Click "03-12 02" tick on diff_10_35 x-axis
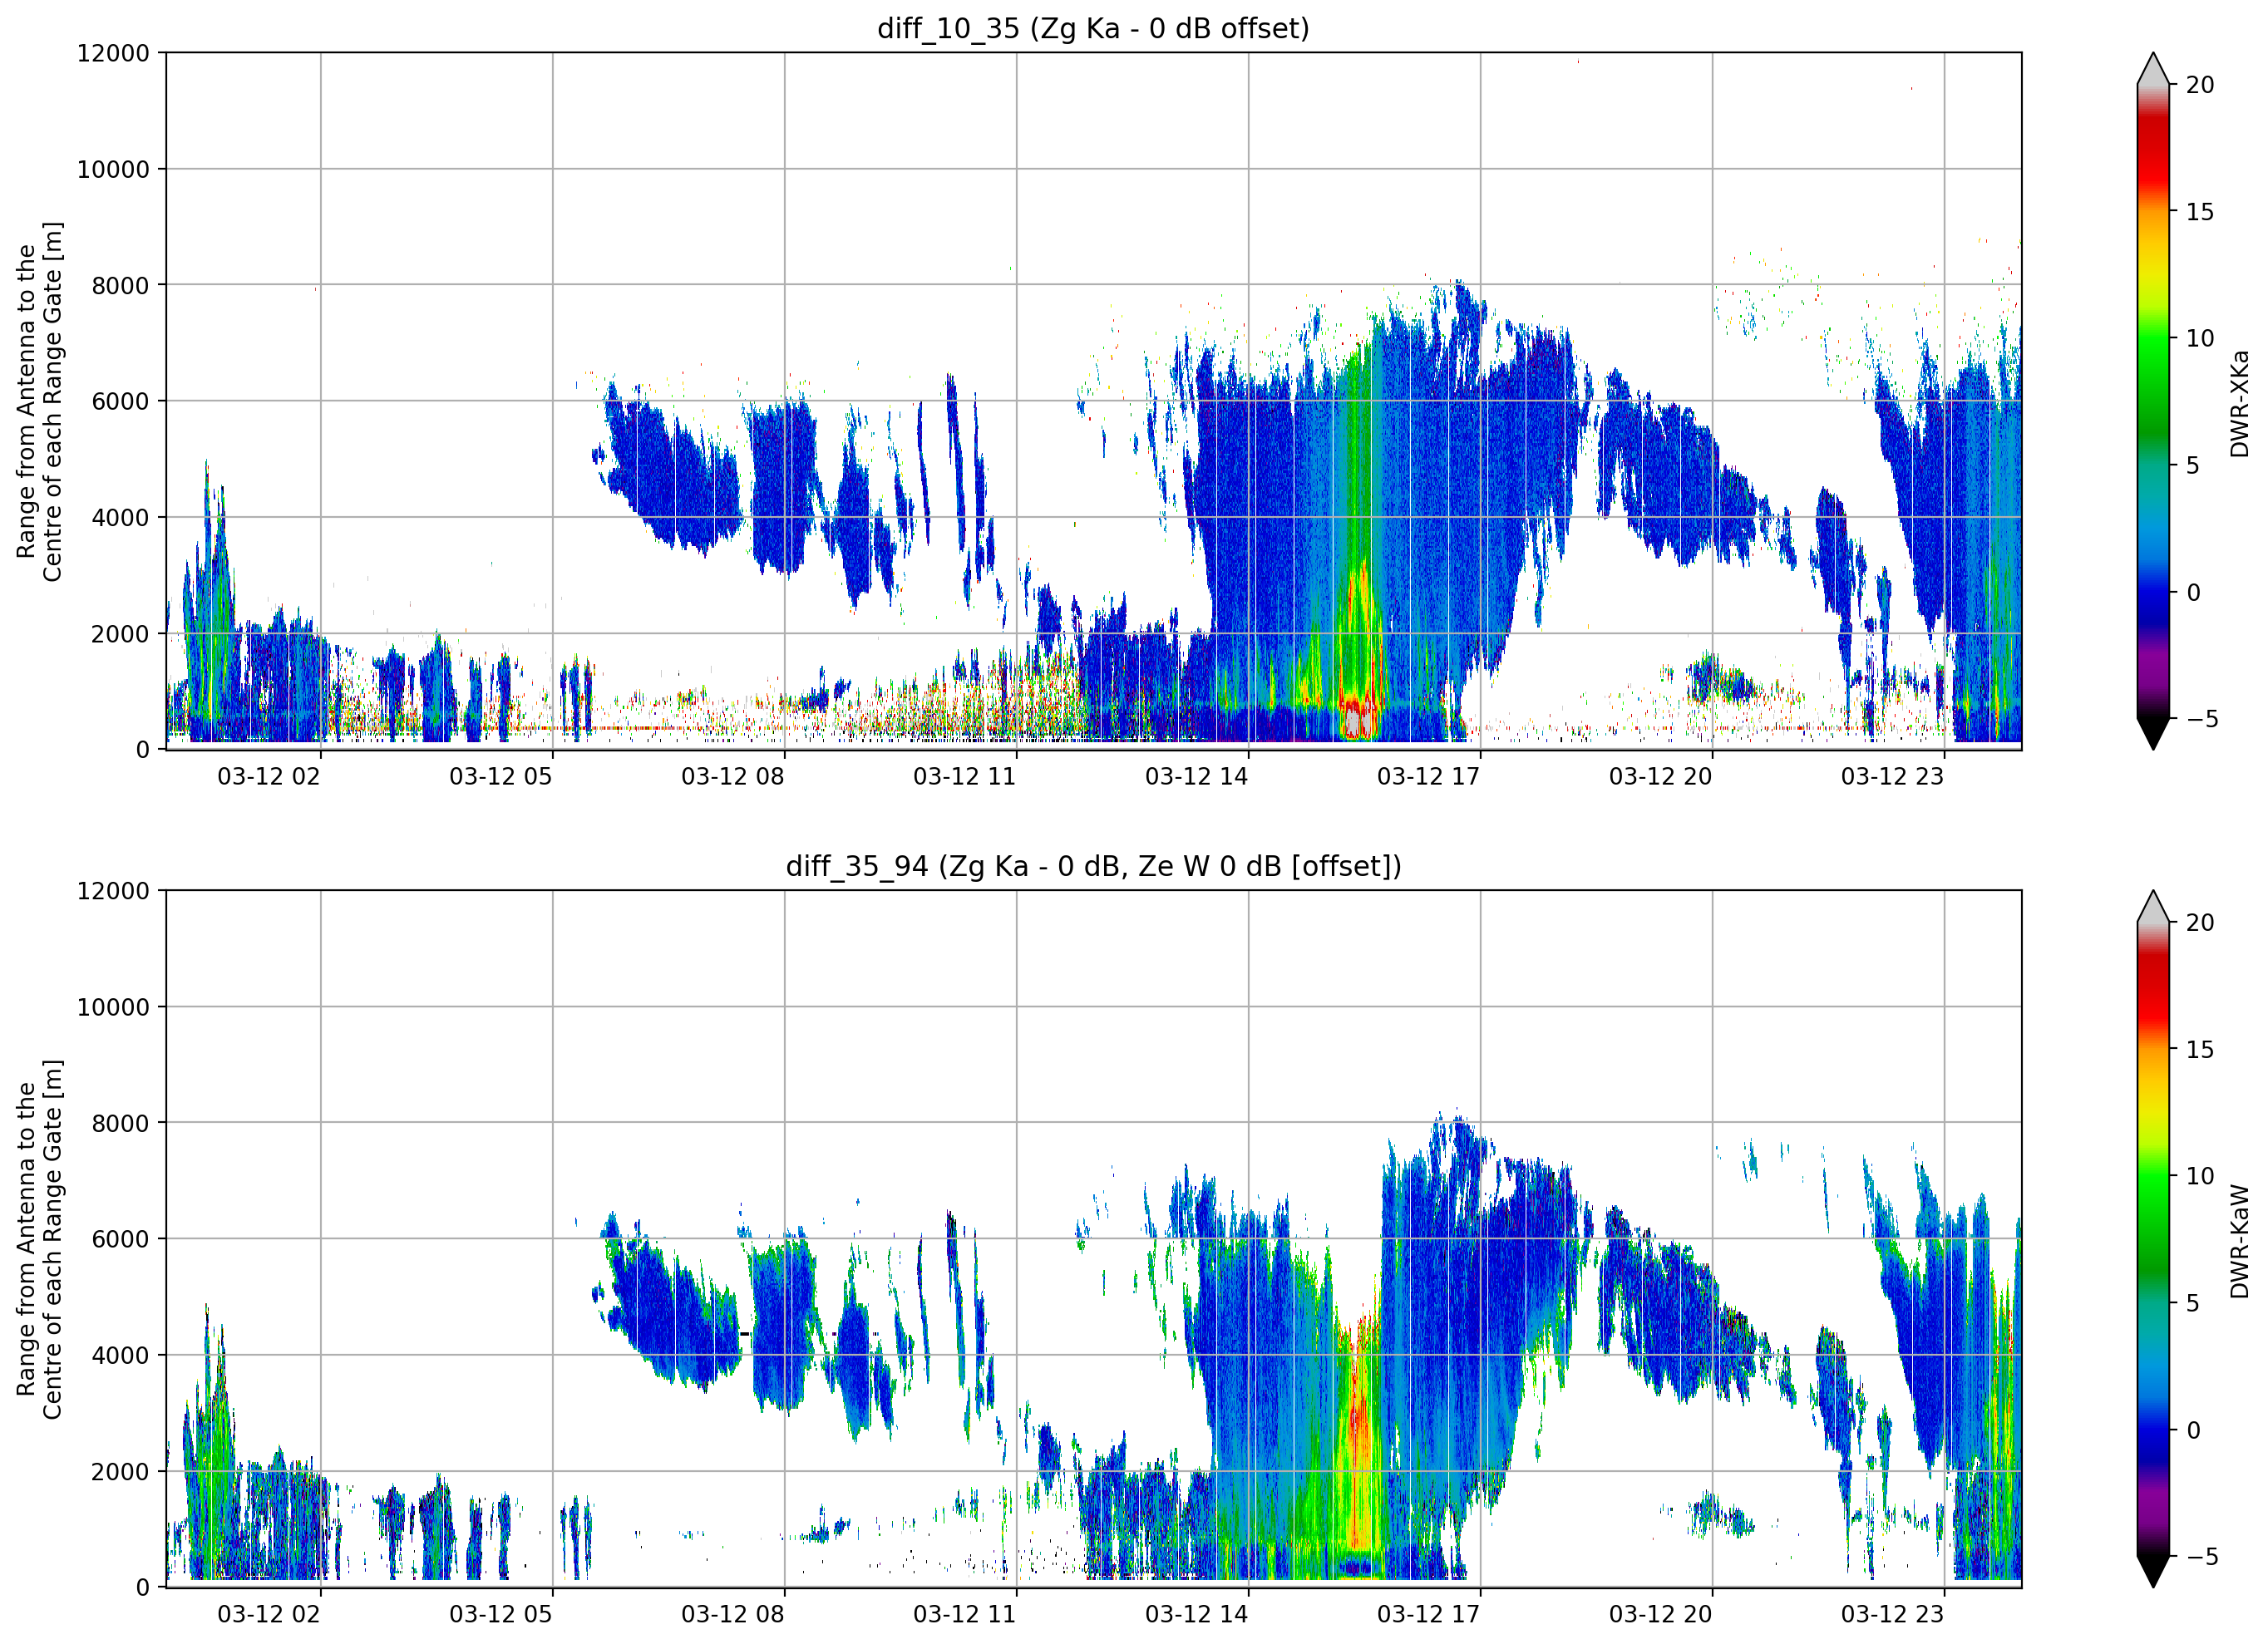 [269, 777]
